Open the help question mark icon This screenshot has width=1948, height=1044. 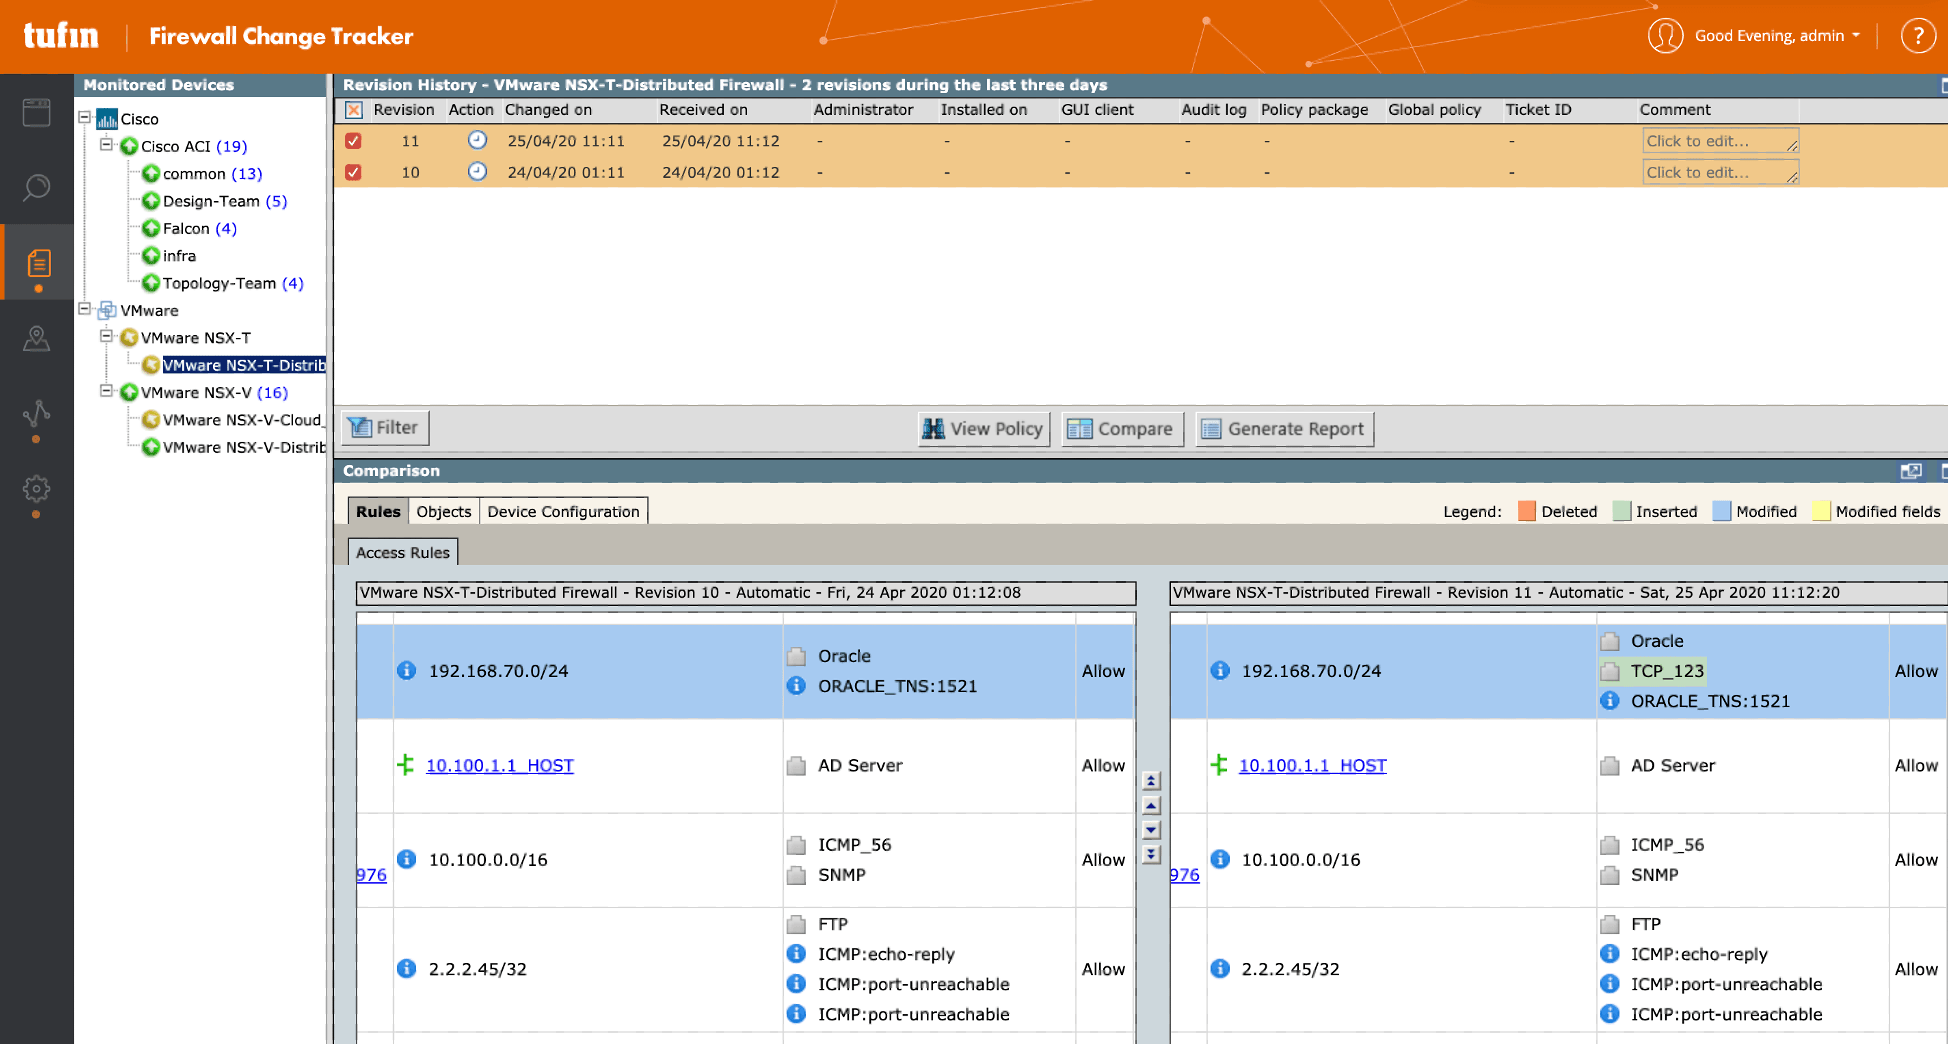click(x=1917, y=36)
